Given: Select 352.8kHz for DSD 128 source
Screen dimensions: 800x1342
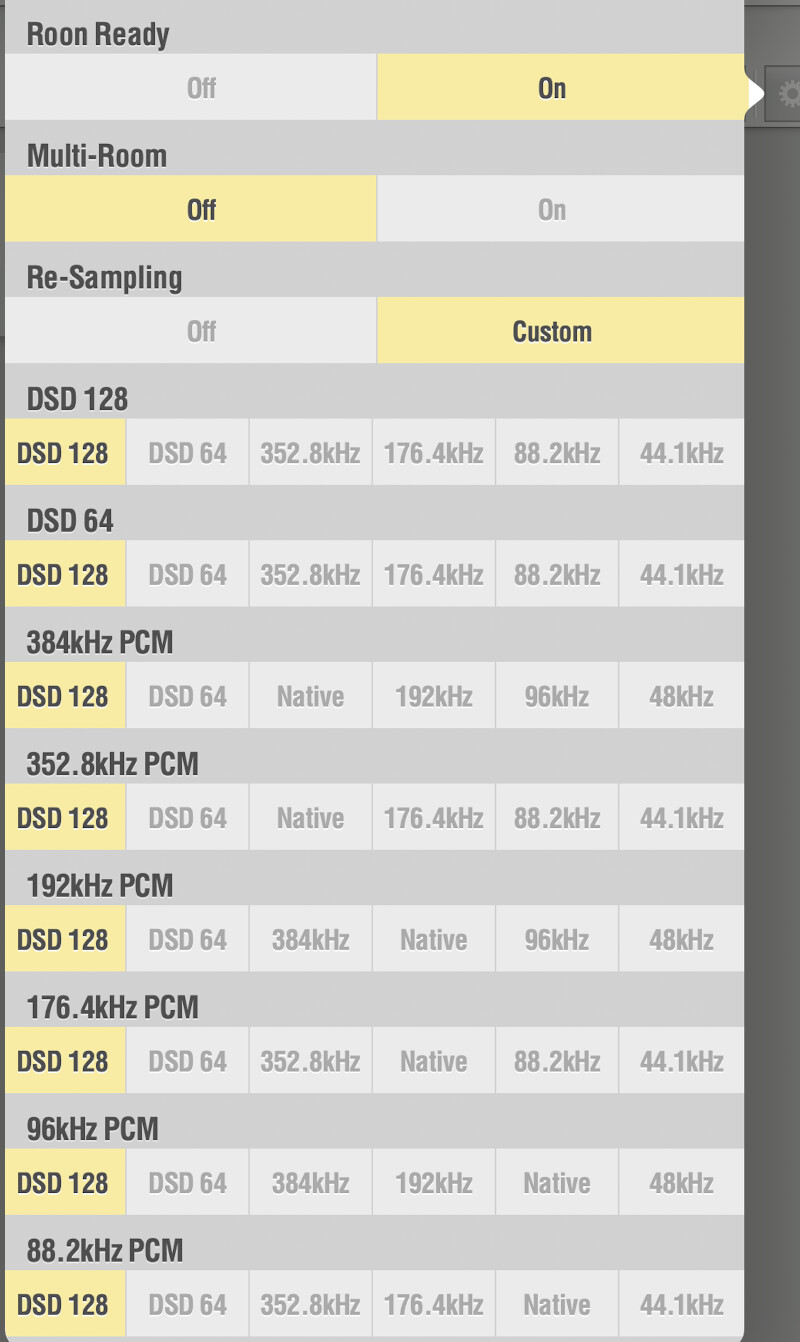Looking at the screenshot, I should 310,453.
